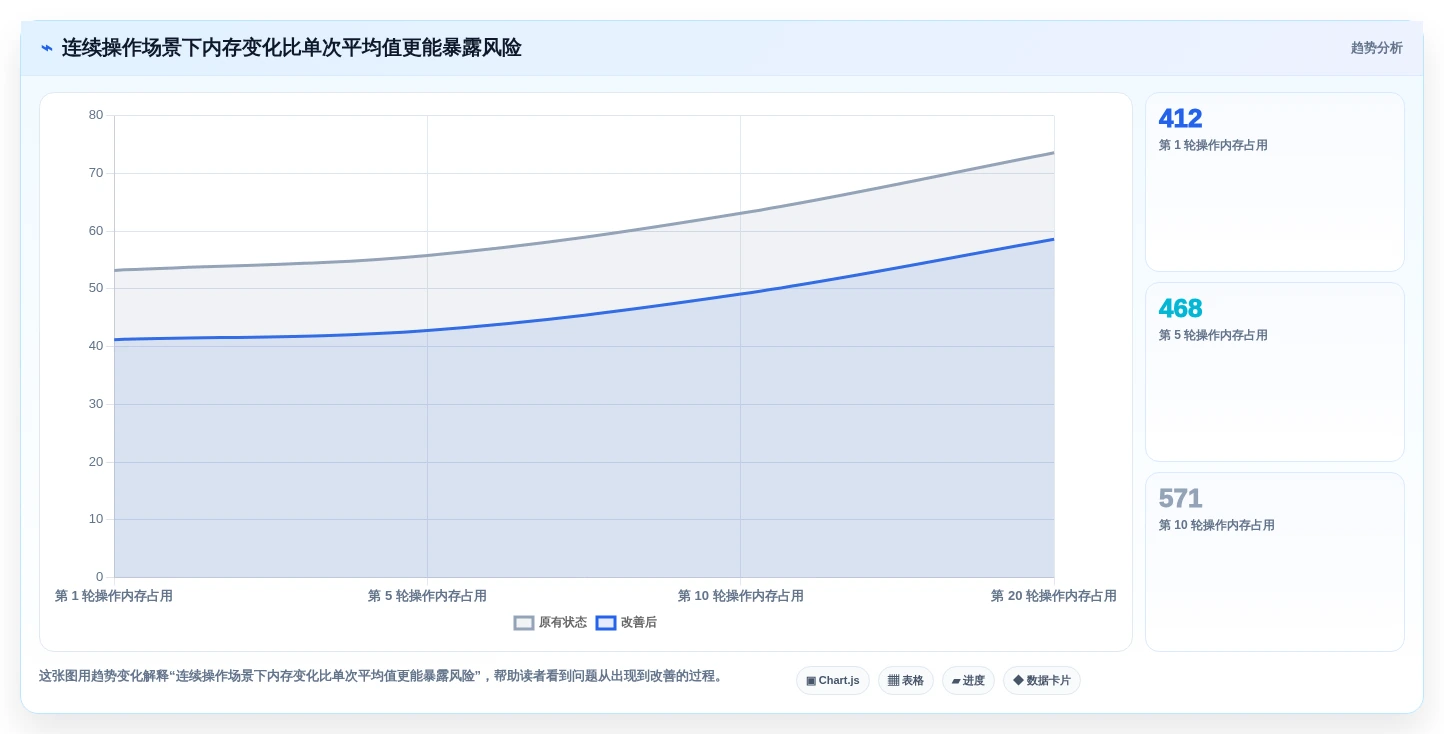Image resolution: width=1444 pixels, height=734 pixels.
Task: Click the 第 1 轮操作内存占用 x-axis label
Action: (x=114, y=596)
